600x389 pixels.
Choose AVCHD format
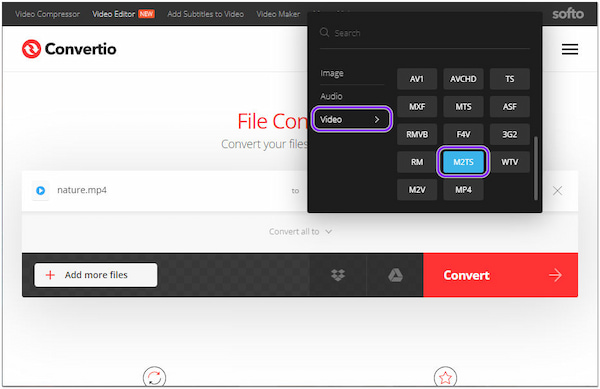click(463, 79)
